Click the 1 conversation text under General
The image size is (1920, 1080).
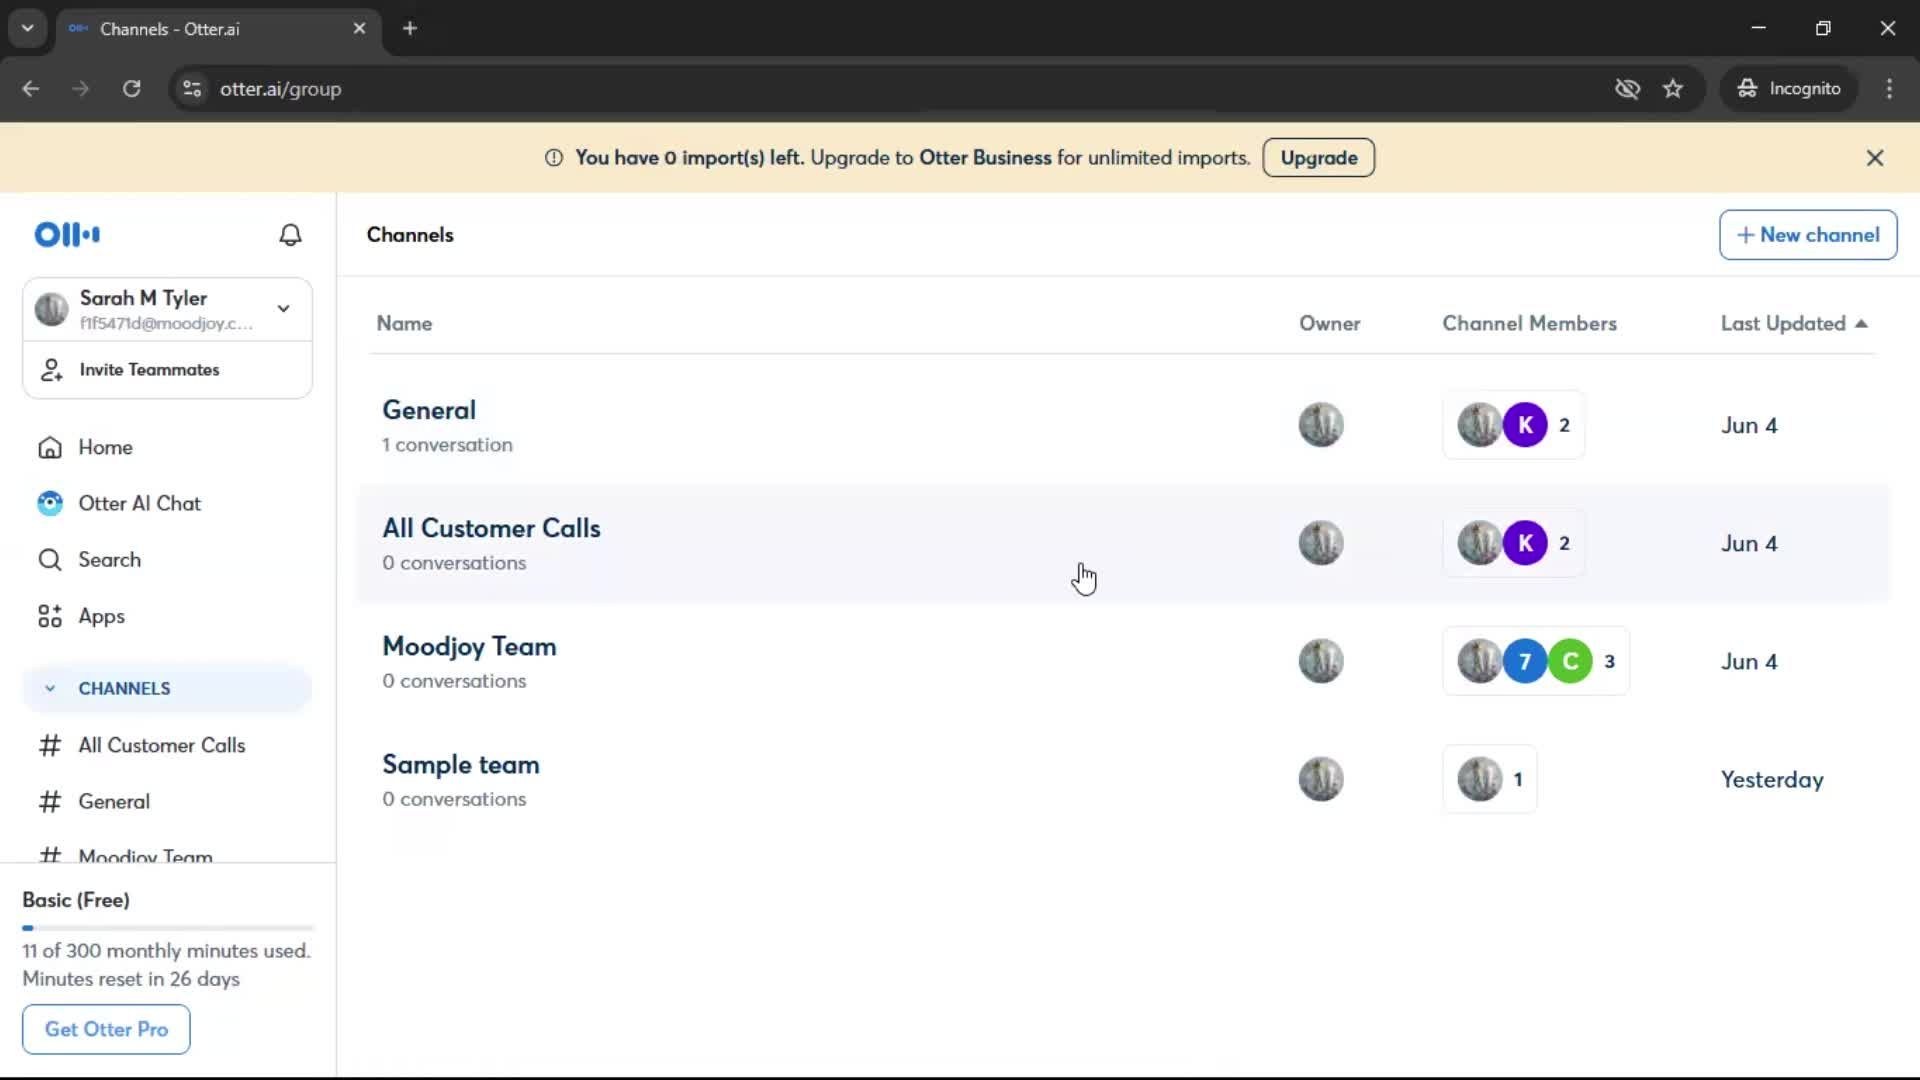pyautogui.click(x=447, y=445)
